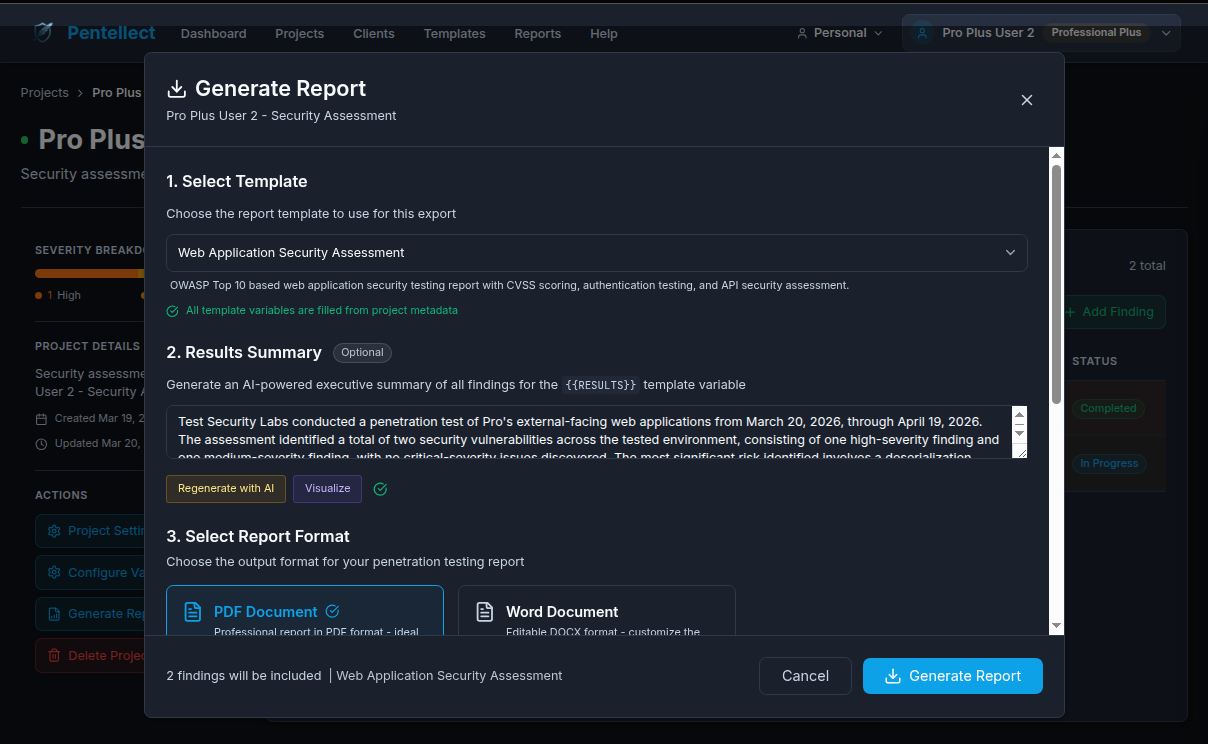Click the Project Settings gear icon

(54, 531)
